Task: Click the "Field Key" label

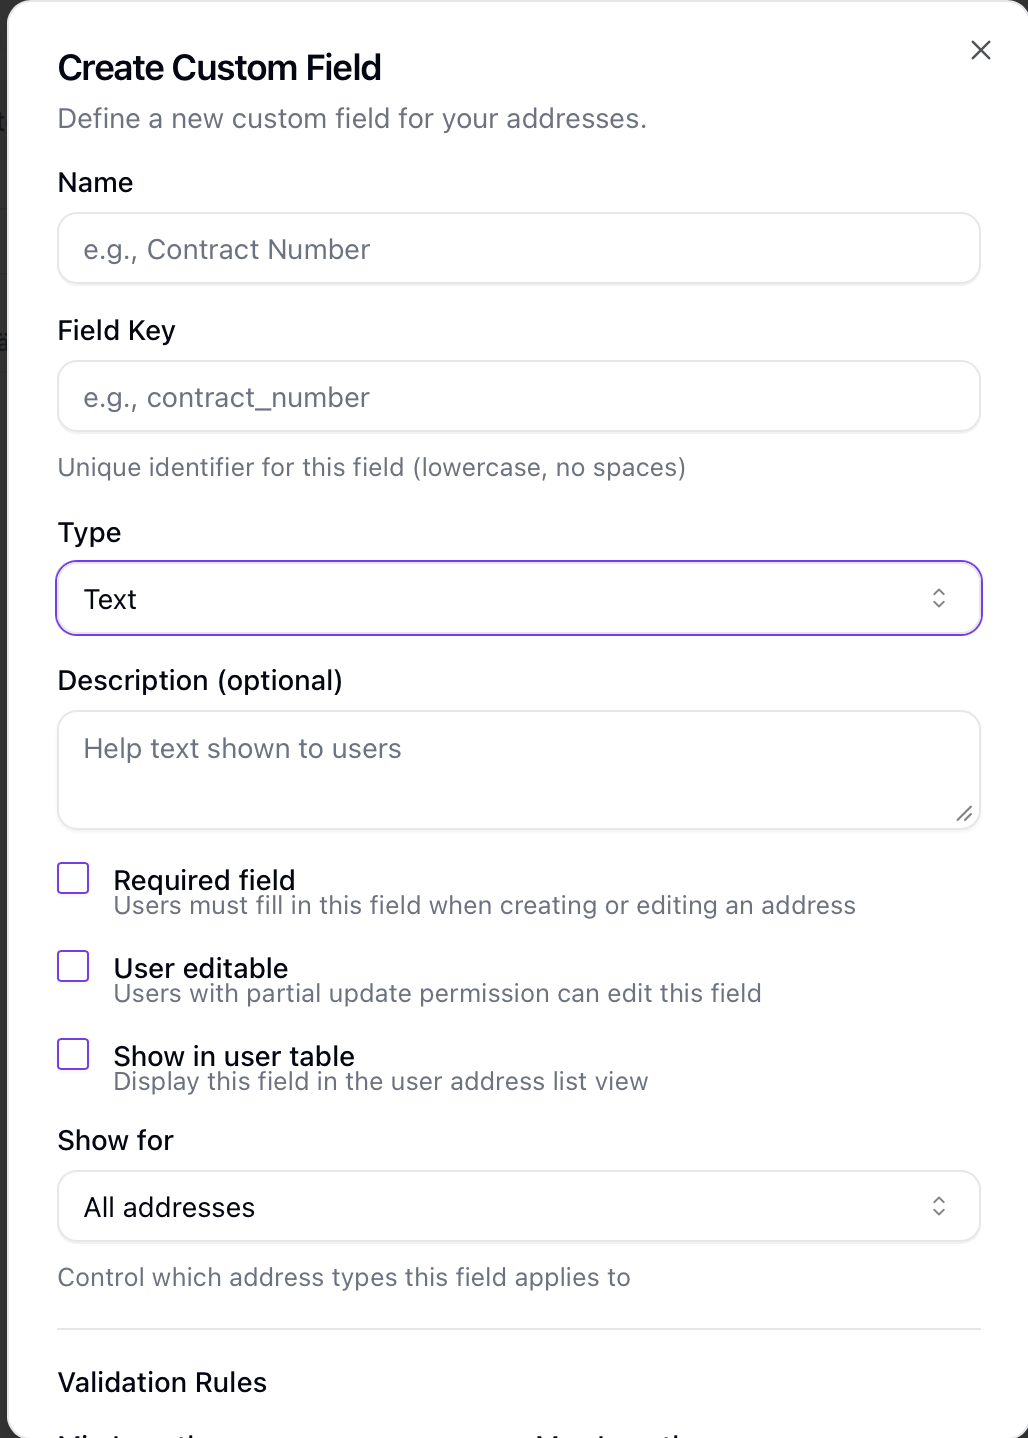Action: click(x=116, y=331)
